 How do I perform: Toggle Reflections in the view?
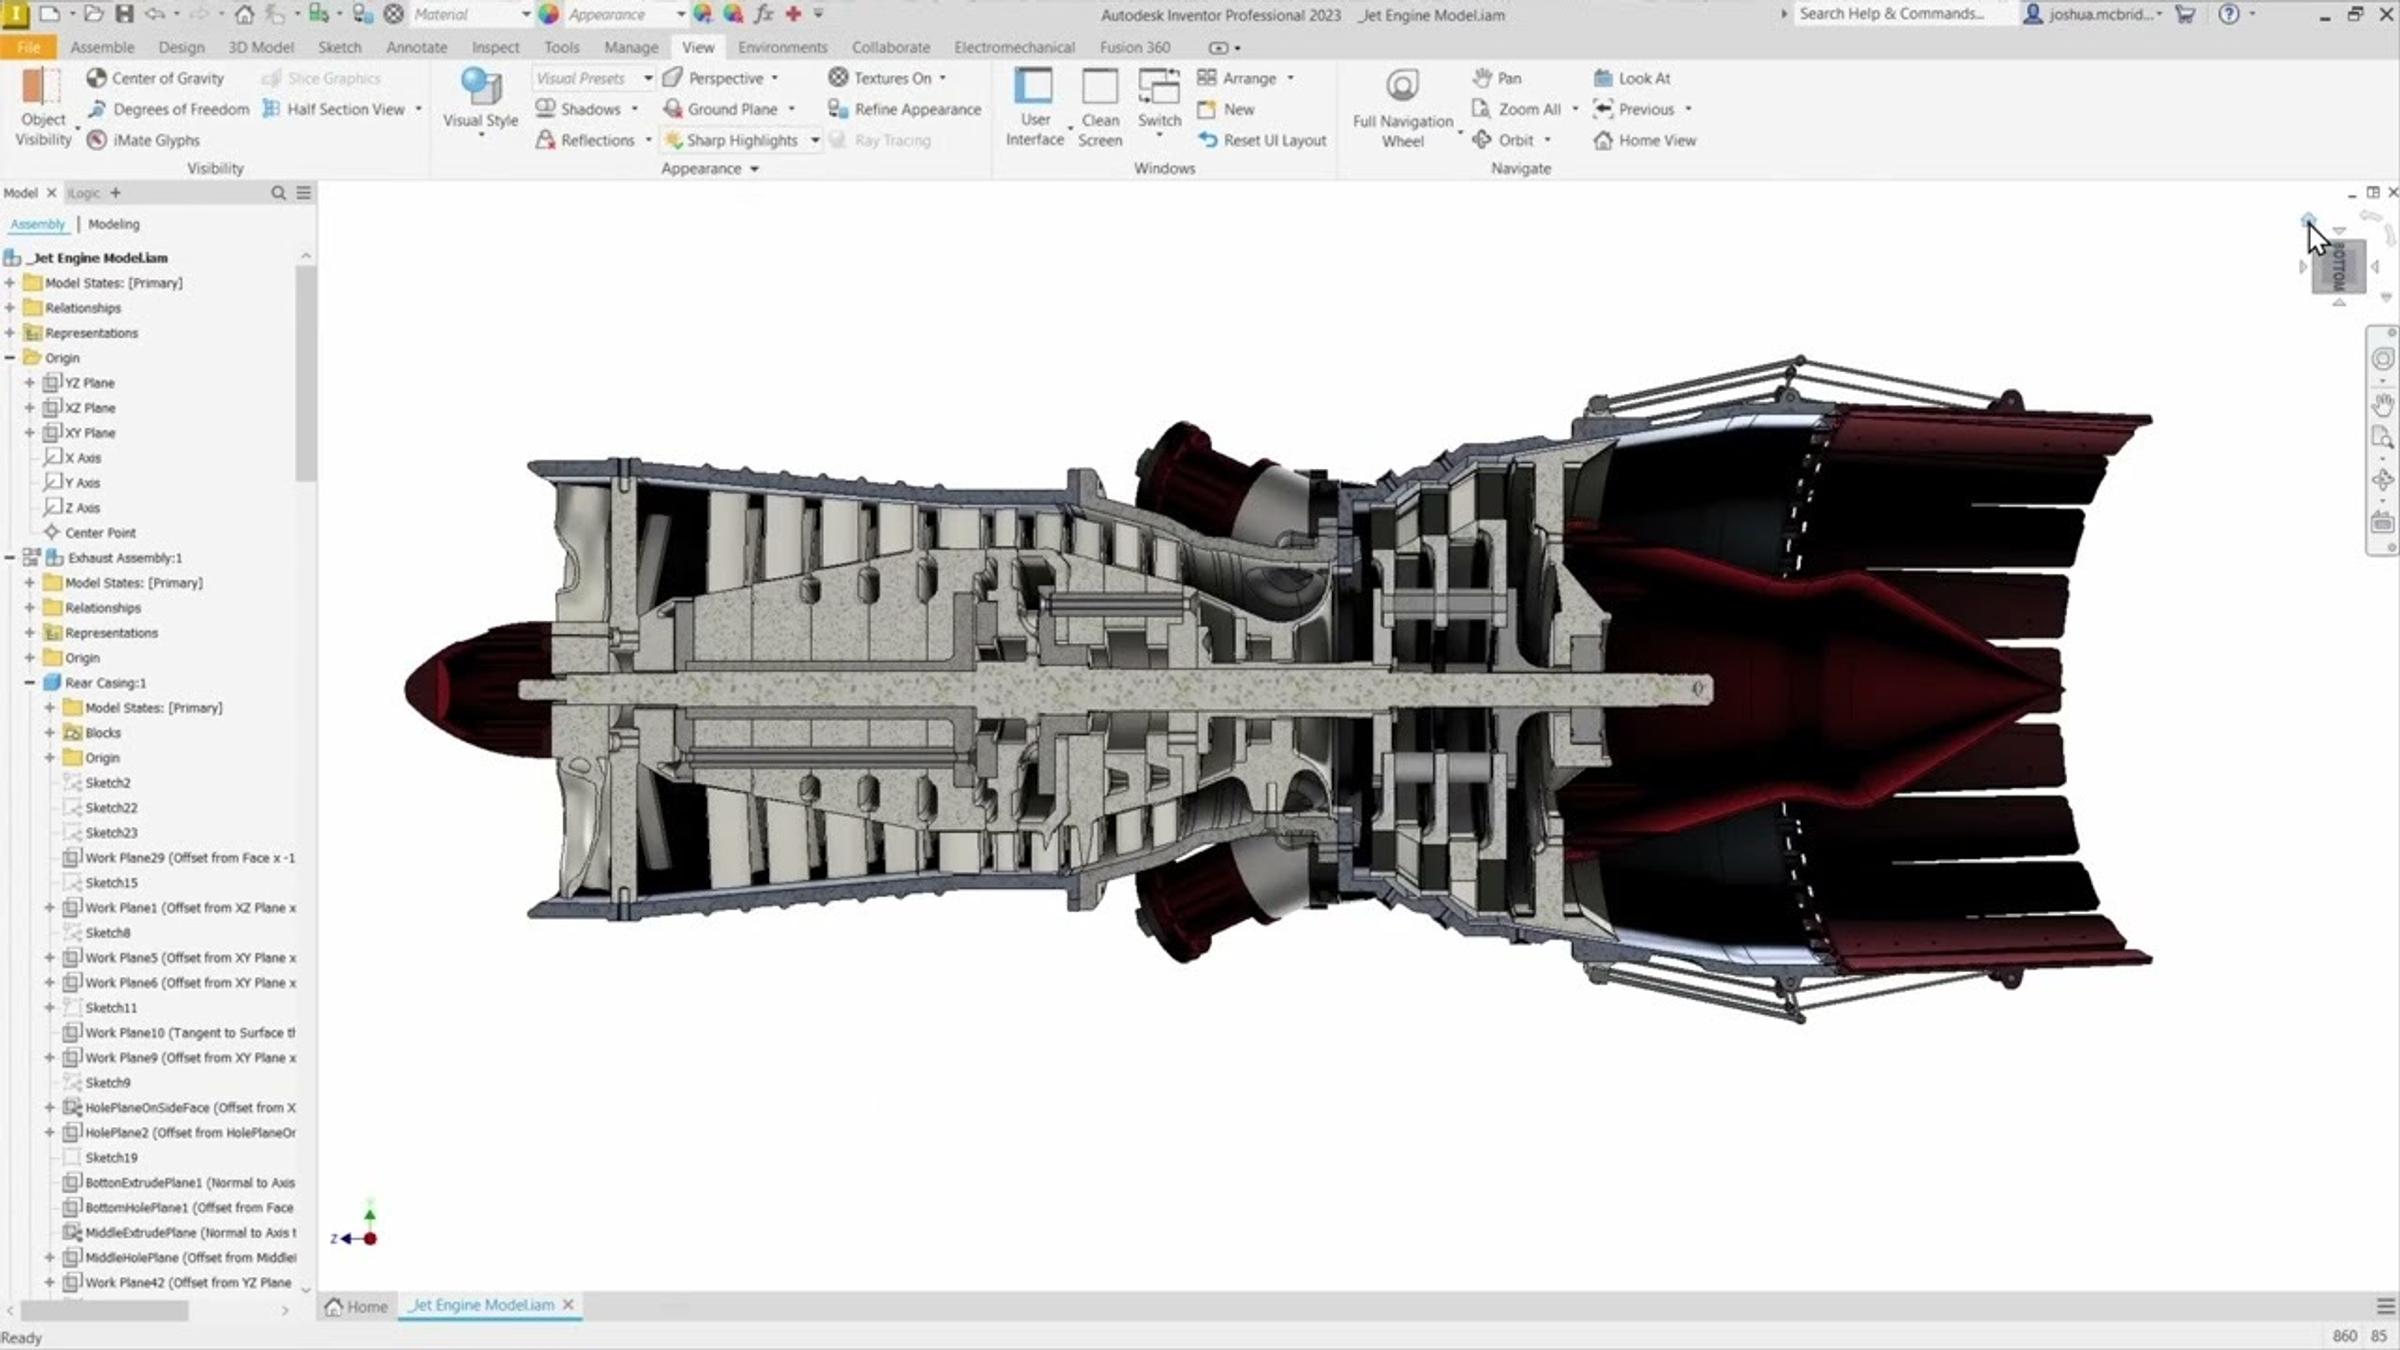click(586, 140)
